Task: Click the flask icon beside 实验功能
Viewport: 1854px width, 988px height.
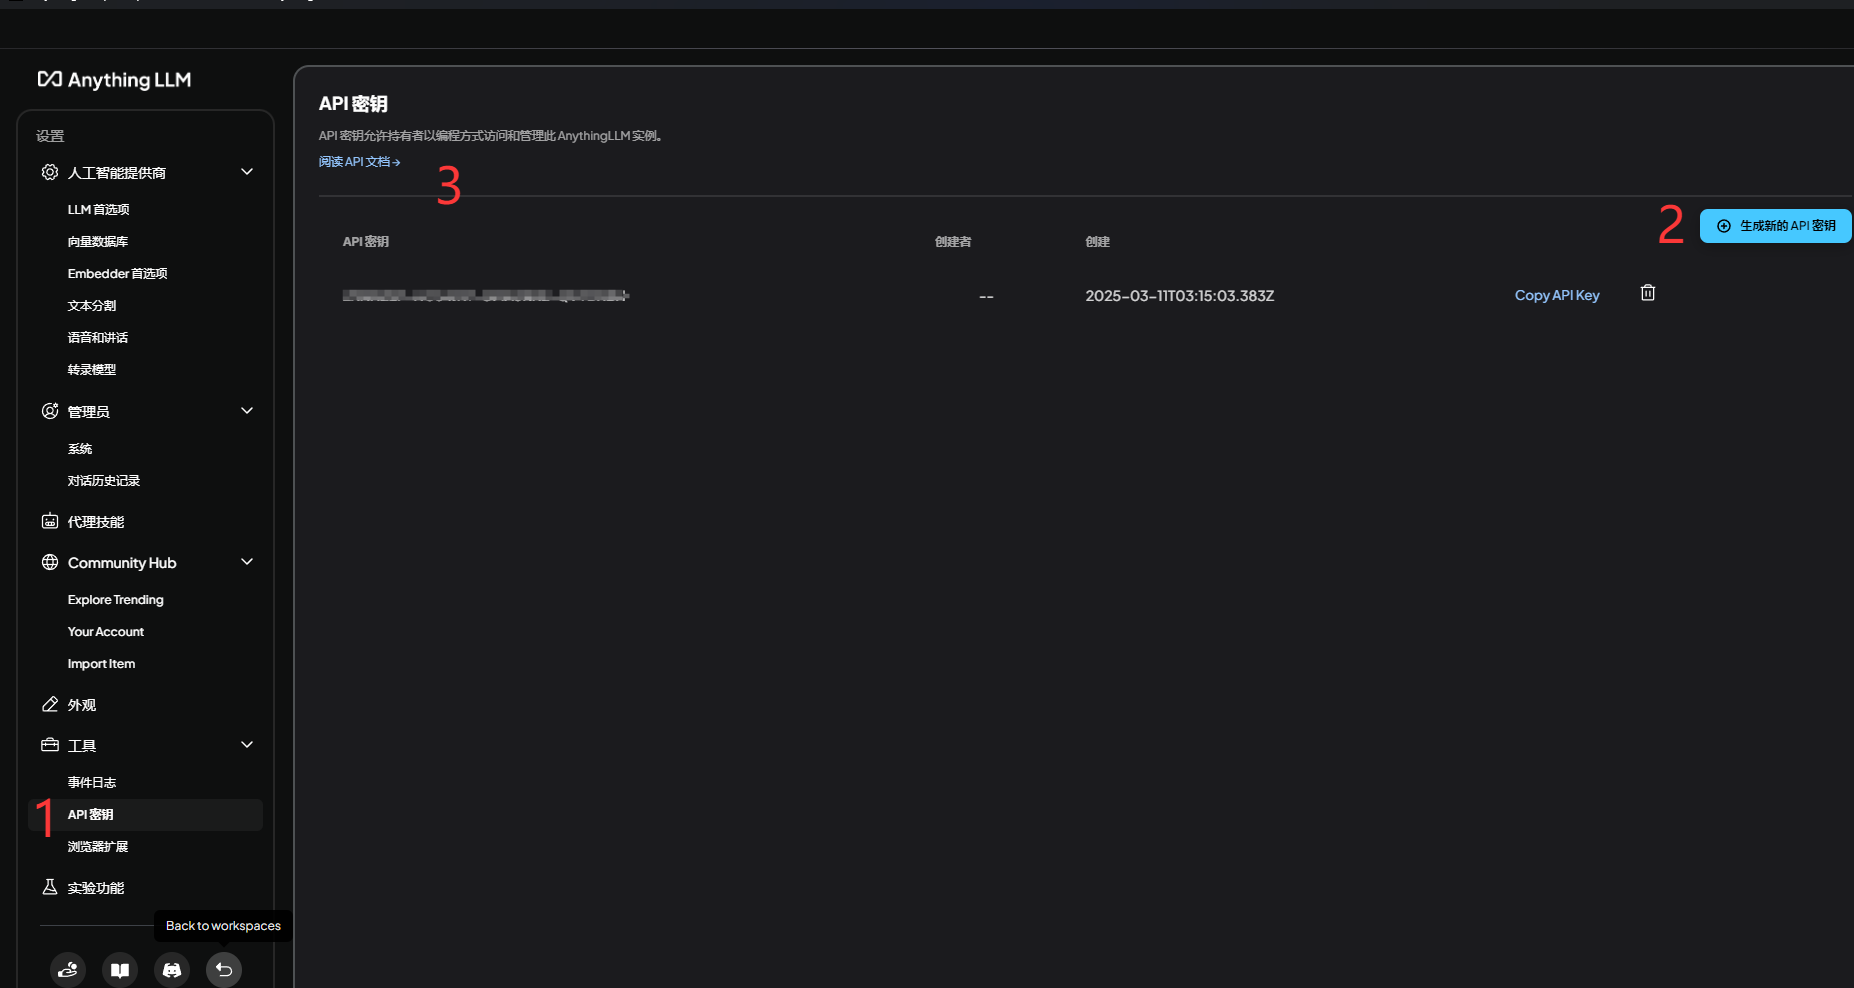Action: (x=50, y=887)
